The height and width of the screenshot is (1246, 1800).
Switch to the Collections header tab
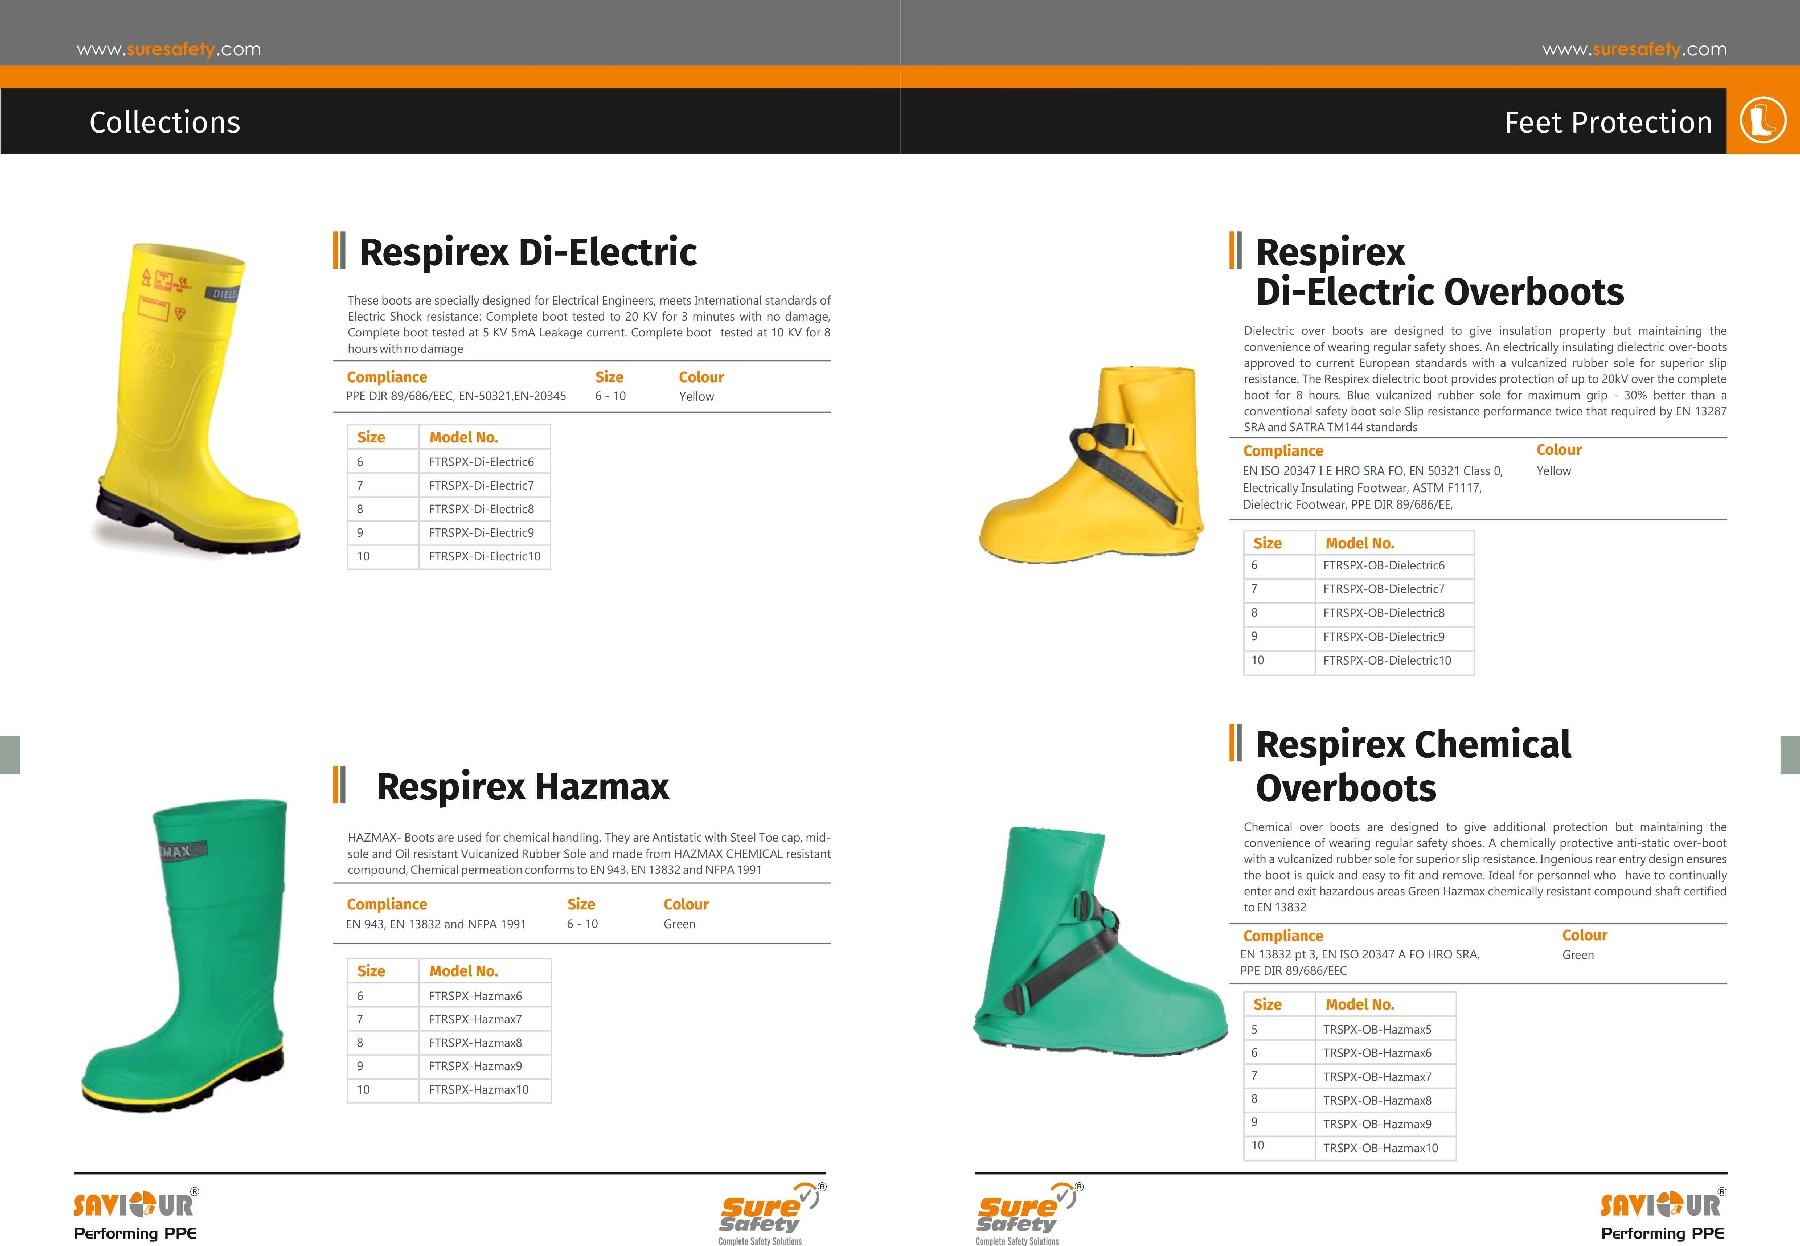[164, 122]
